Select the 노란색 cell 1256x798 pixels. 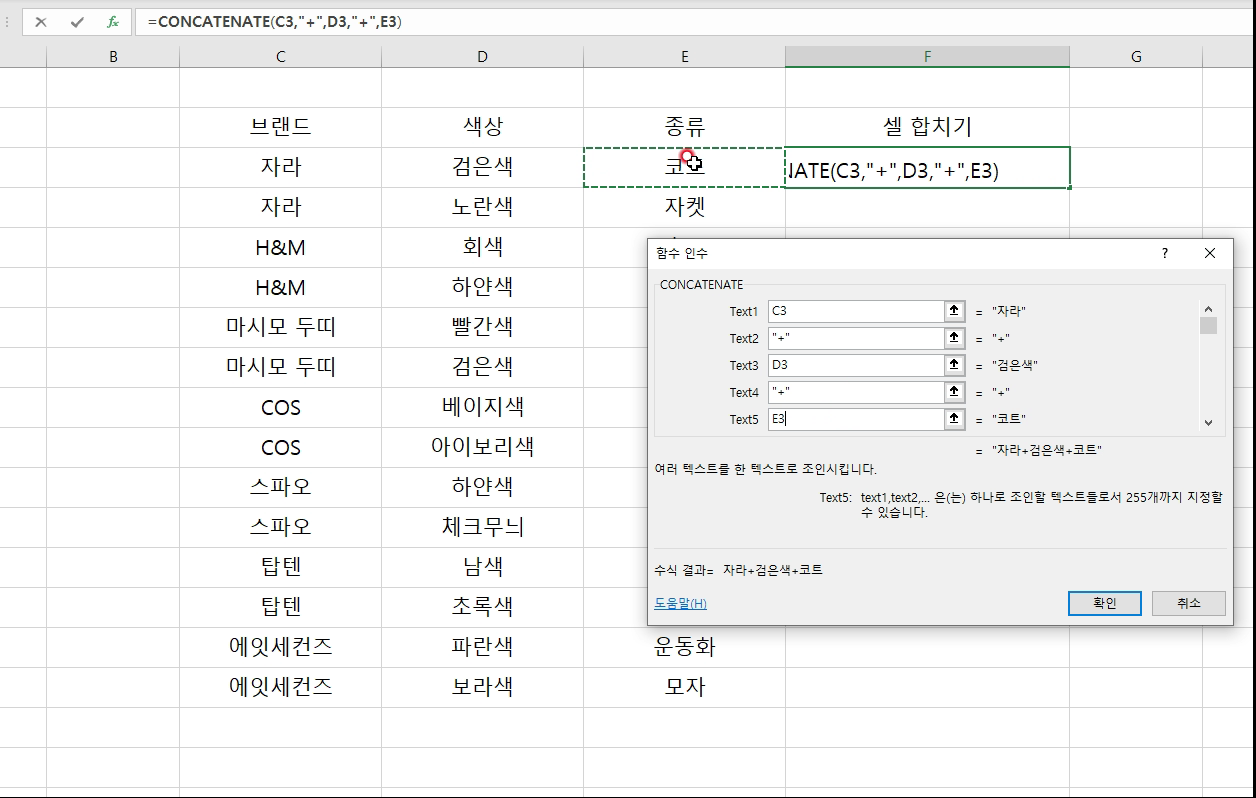[x=482, y=207]
